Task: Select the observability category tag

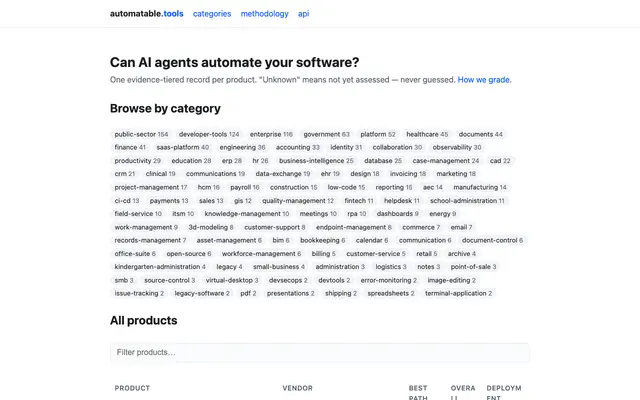Action: (457, 147)
